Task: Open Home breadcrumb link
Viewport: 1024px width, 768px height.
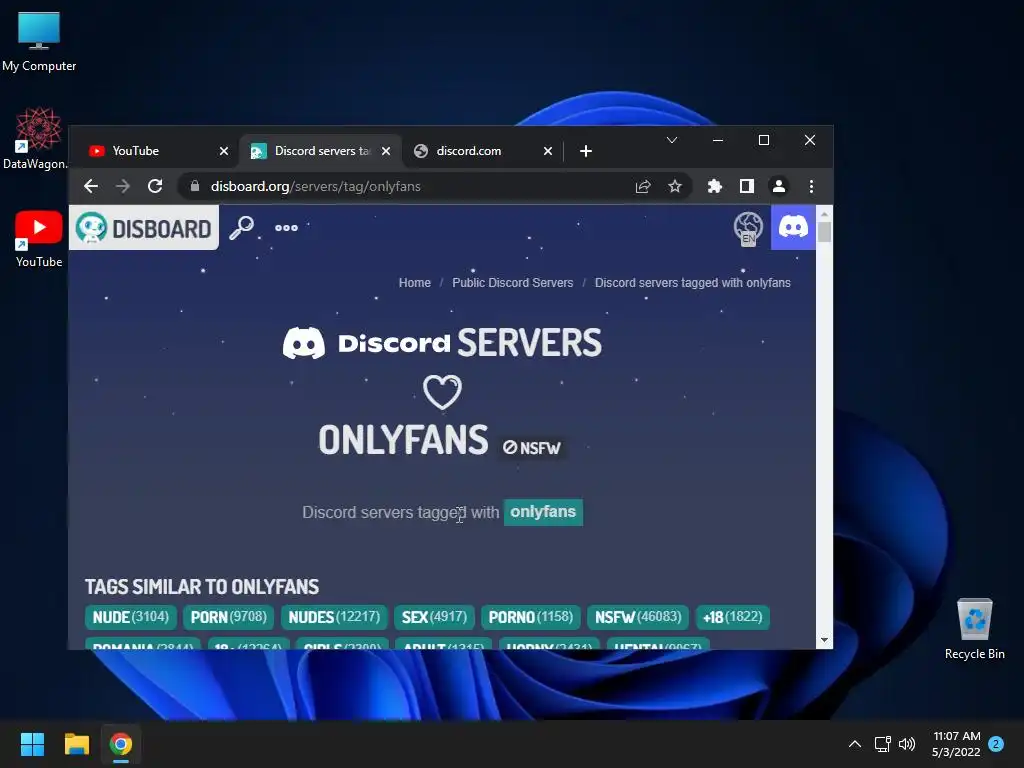Action: (x=415, y=283)
